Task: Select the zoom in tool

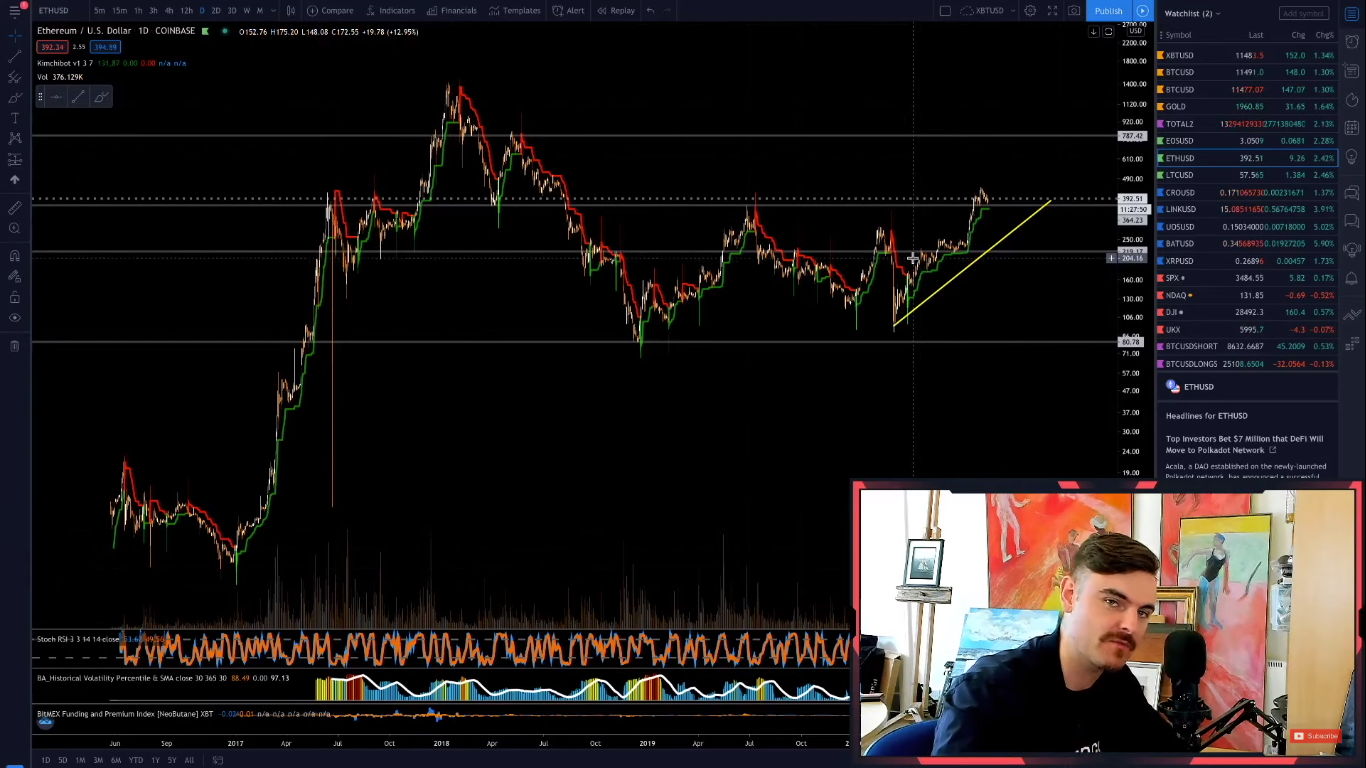Action: (14, 229)
